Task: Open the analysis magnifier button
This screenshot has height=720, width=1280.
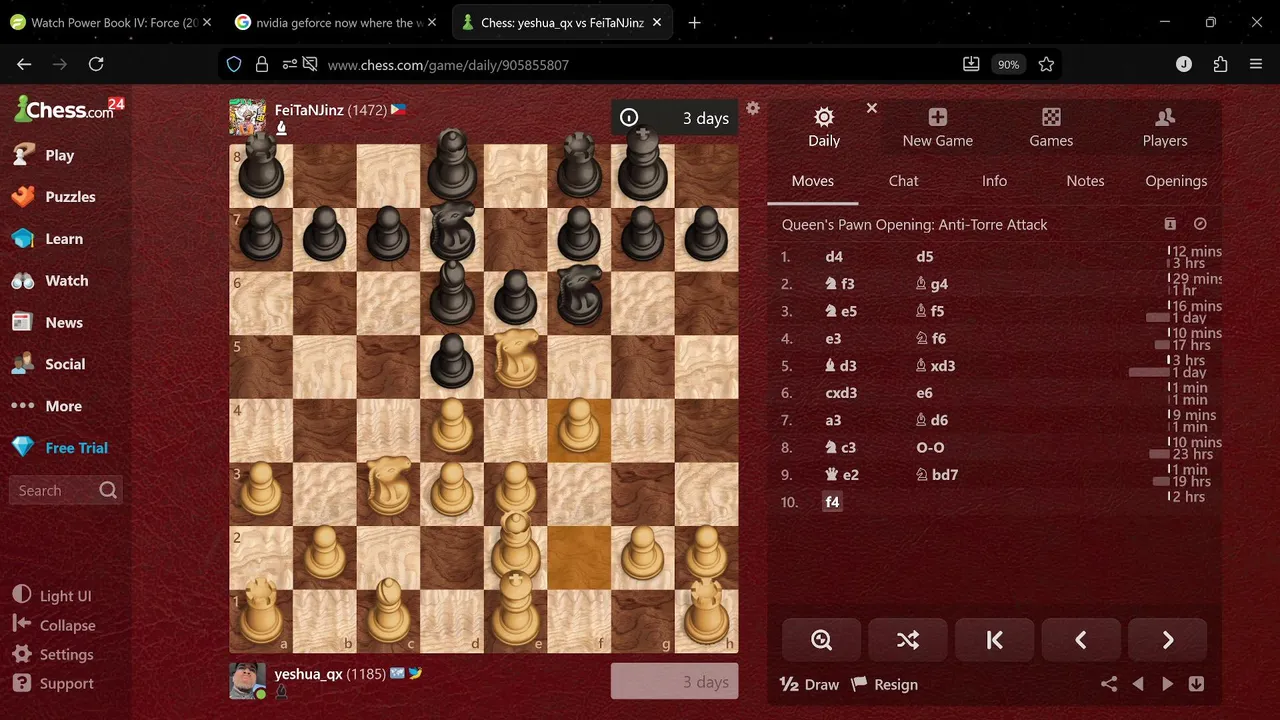Action: click(x=822, y=640)
